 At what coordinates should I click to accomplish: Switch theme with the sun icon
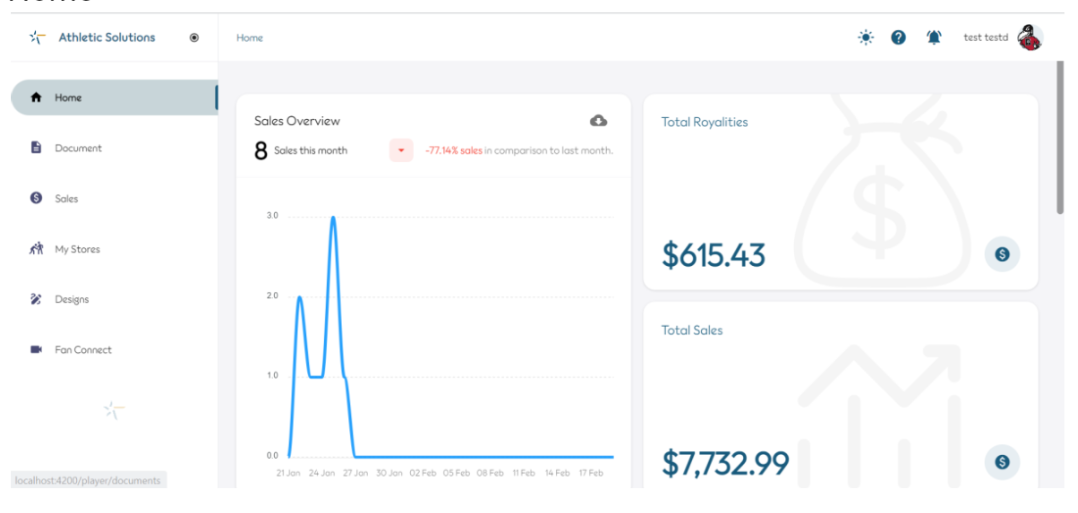(866, 38)
